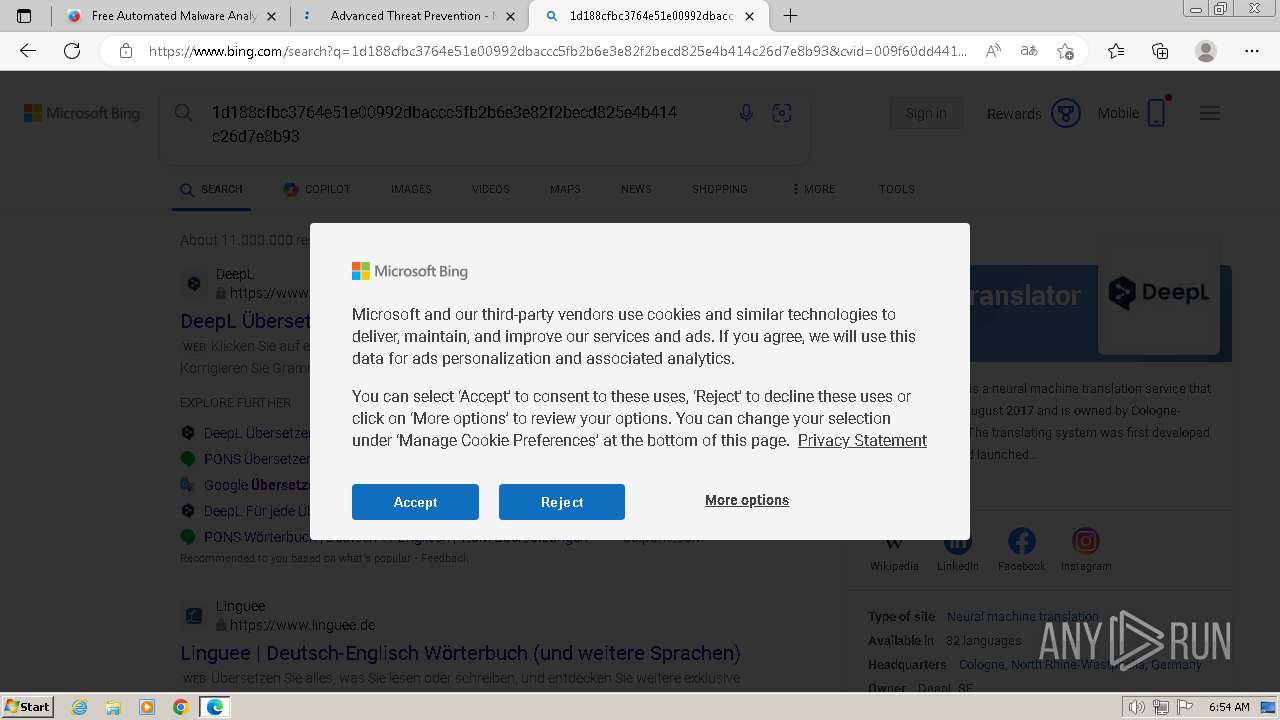Open the www.linguee.de URL link

pyautogui.click(x=302, y=625)
